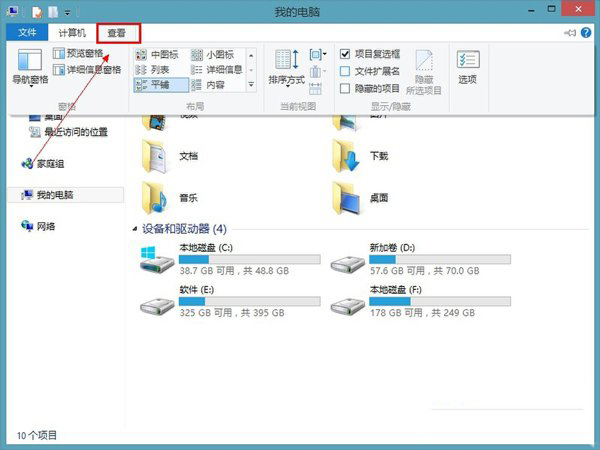Switch to the 计算机 ribbon tab
600x450 pixels.
point(72,33)
